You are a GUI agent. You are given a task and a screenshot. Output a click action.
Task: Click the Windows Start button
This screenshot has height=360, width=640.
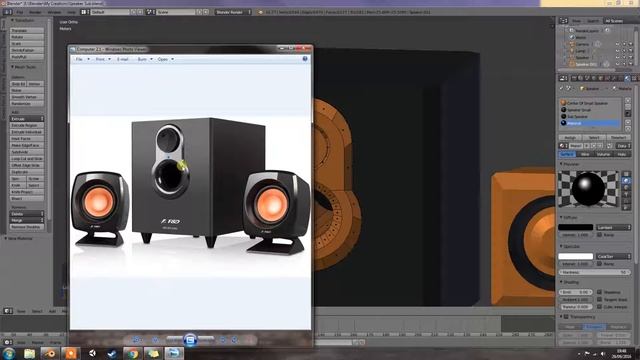9,353
